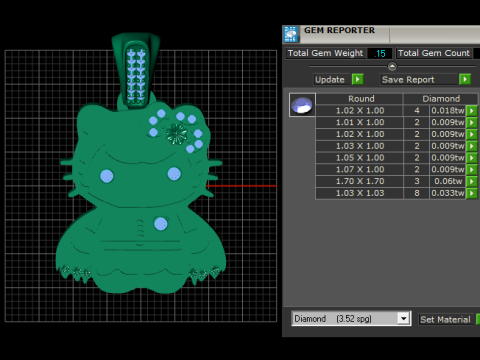Screen dimensions: 480x360
Task: Select the 1.70 X 1.70 size cell
Action: (x=360, y=181)
